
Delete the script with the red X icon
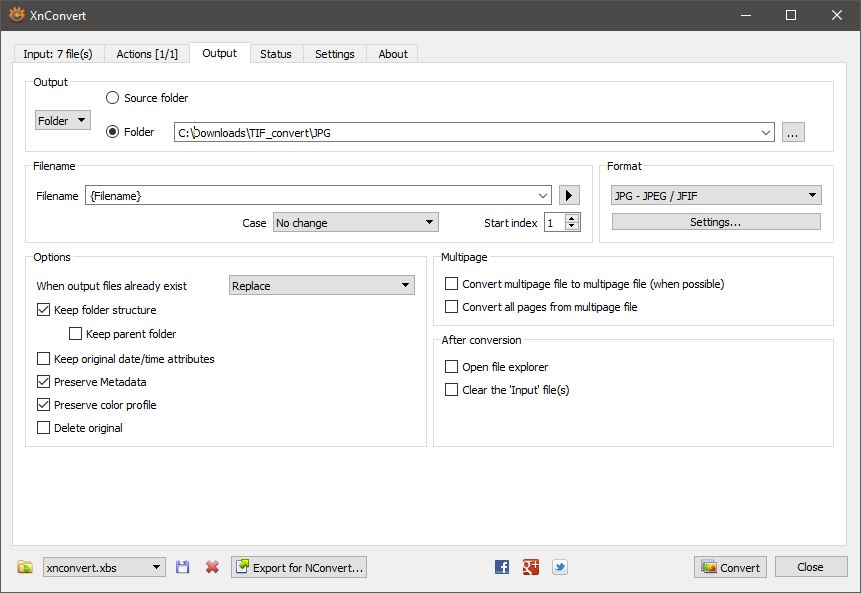tap(212, 567)
